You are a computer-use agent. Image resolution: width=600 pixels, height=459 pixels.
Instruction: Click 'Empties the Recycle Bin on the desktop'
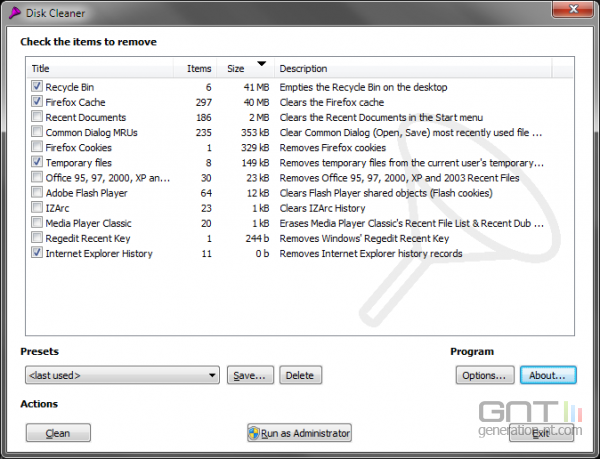tap(363, 87)
